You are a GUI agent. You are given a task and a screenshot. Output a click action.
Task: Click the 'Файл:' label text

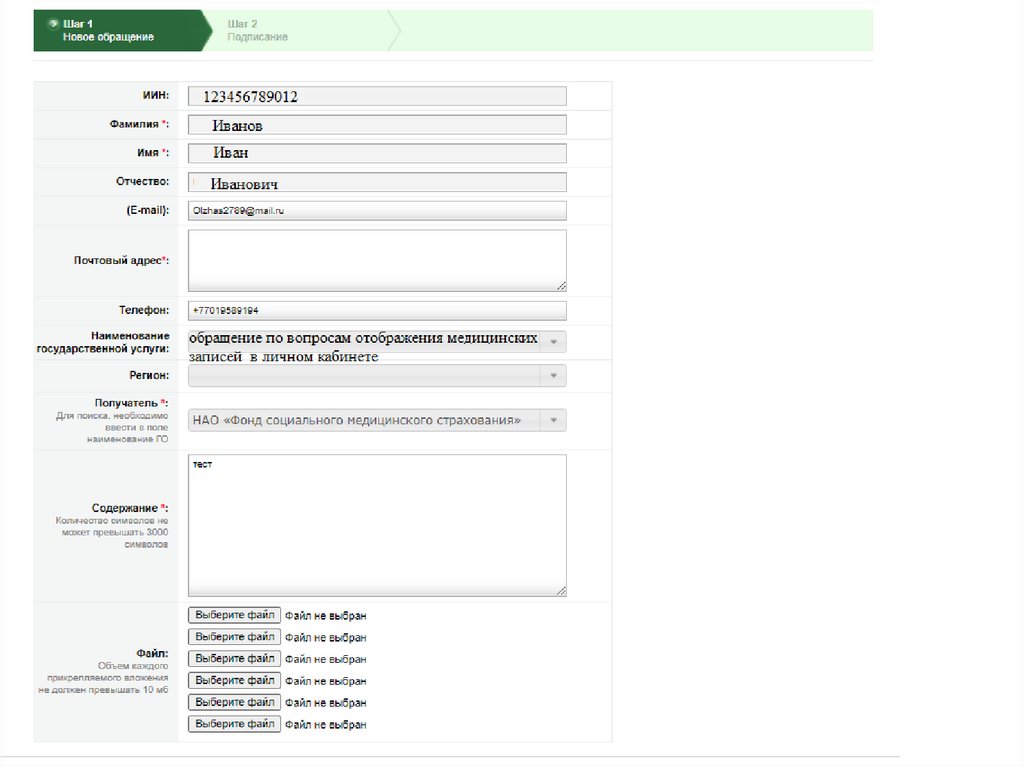pos(152,653)
